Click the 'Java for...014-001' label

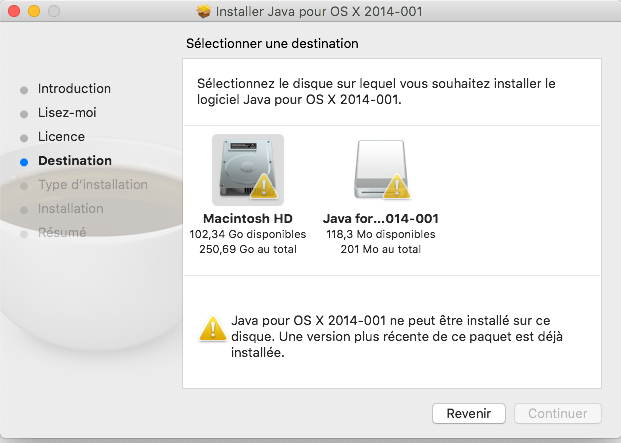[x=381, y=219]
